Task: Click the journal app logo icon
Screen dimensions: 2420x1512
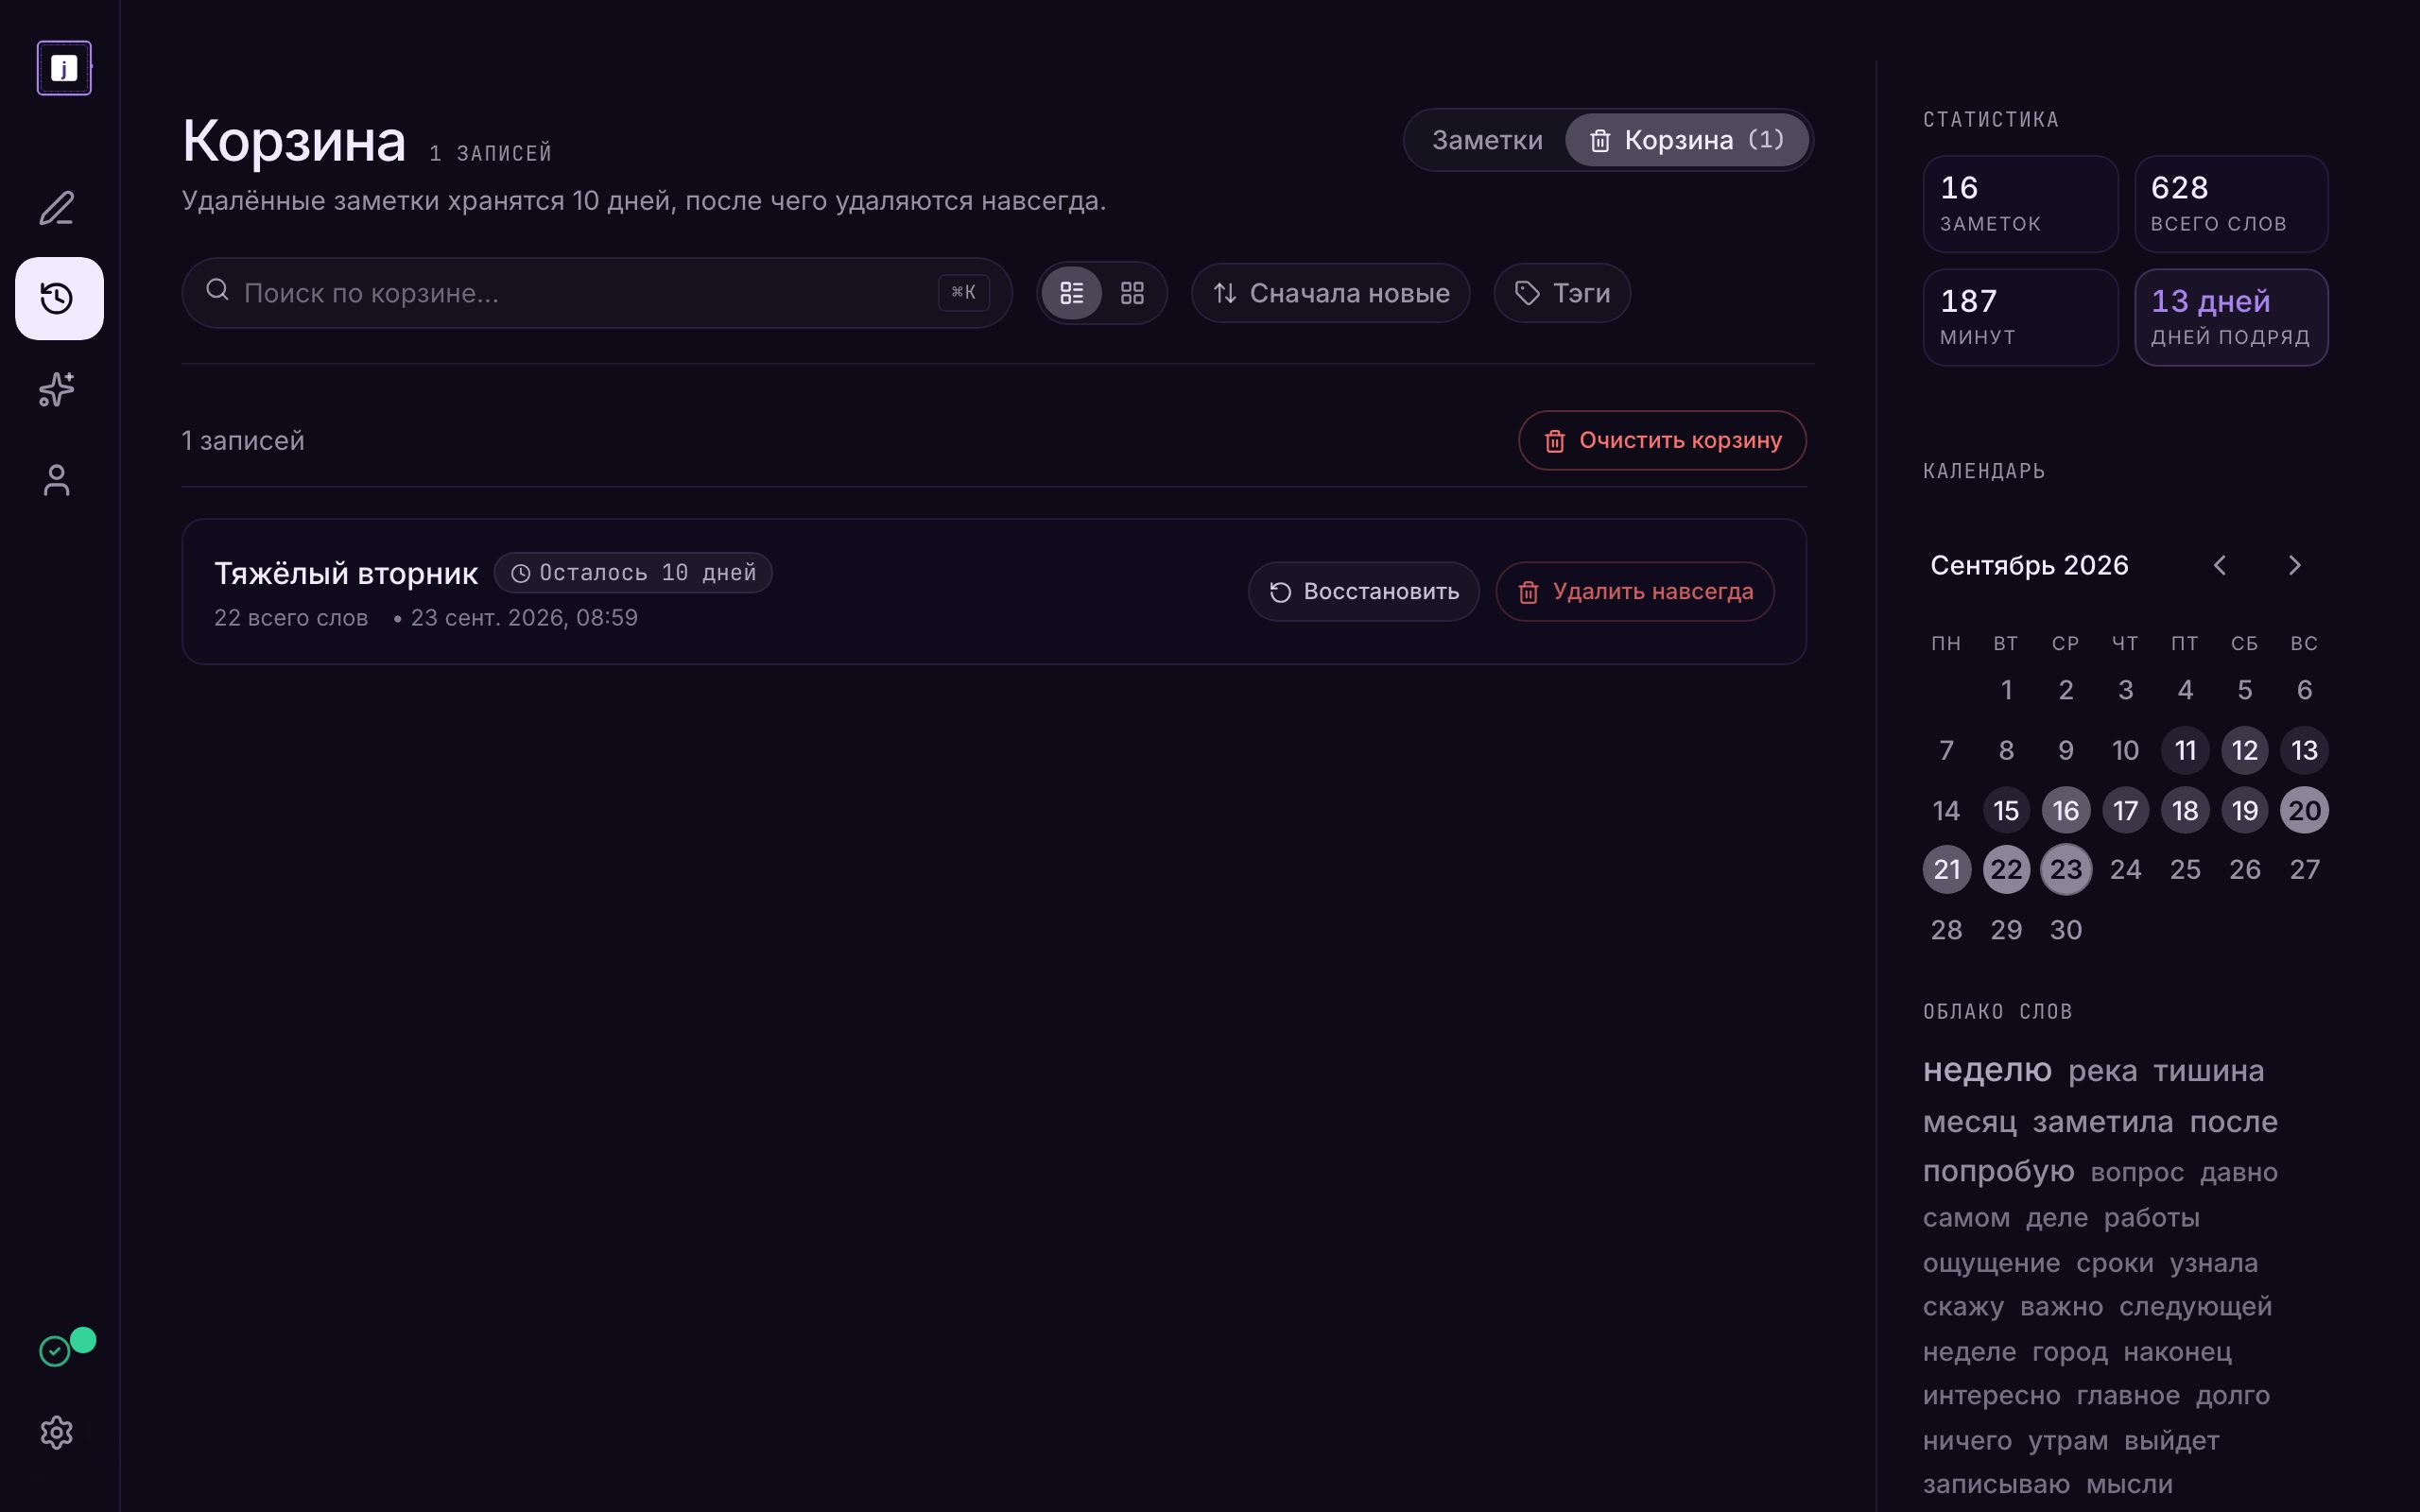Action: [x=64, y=68]
